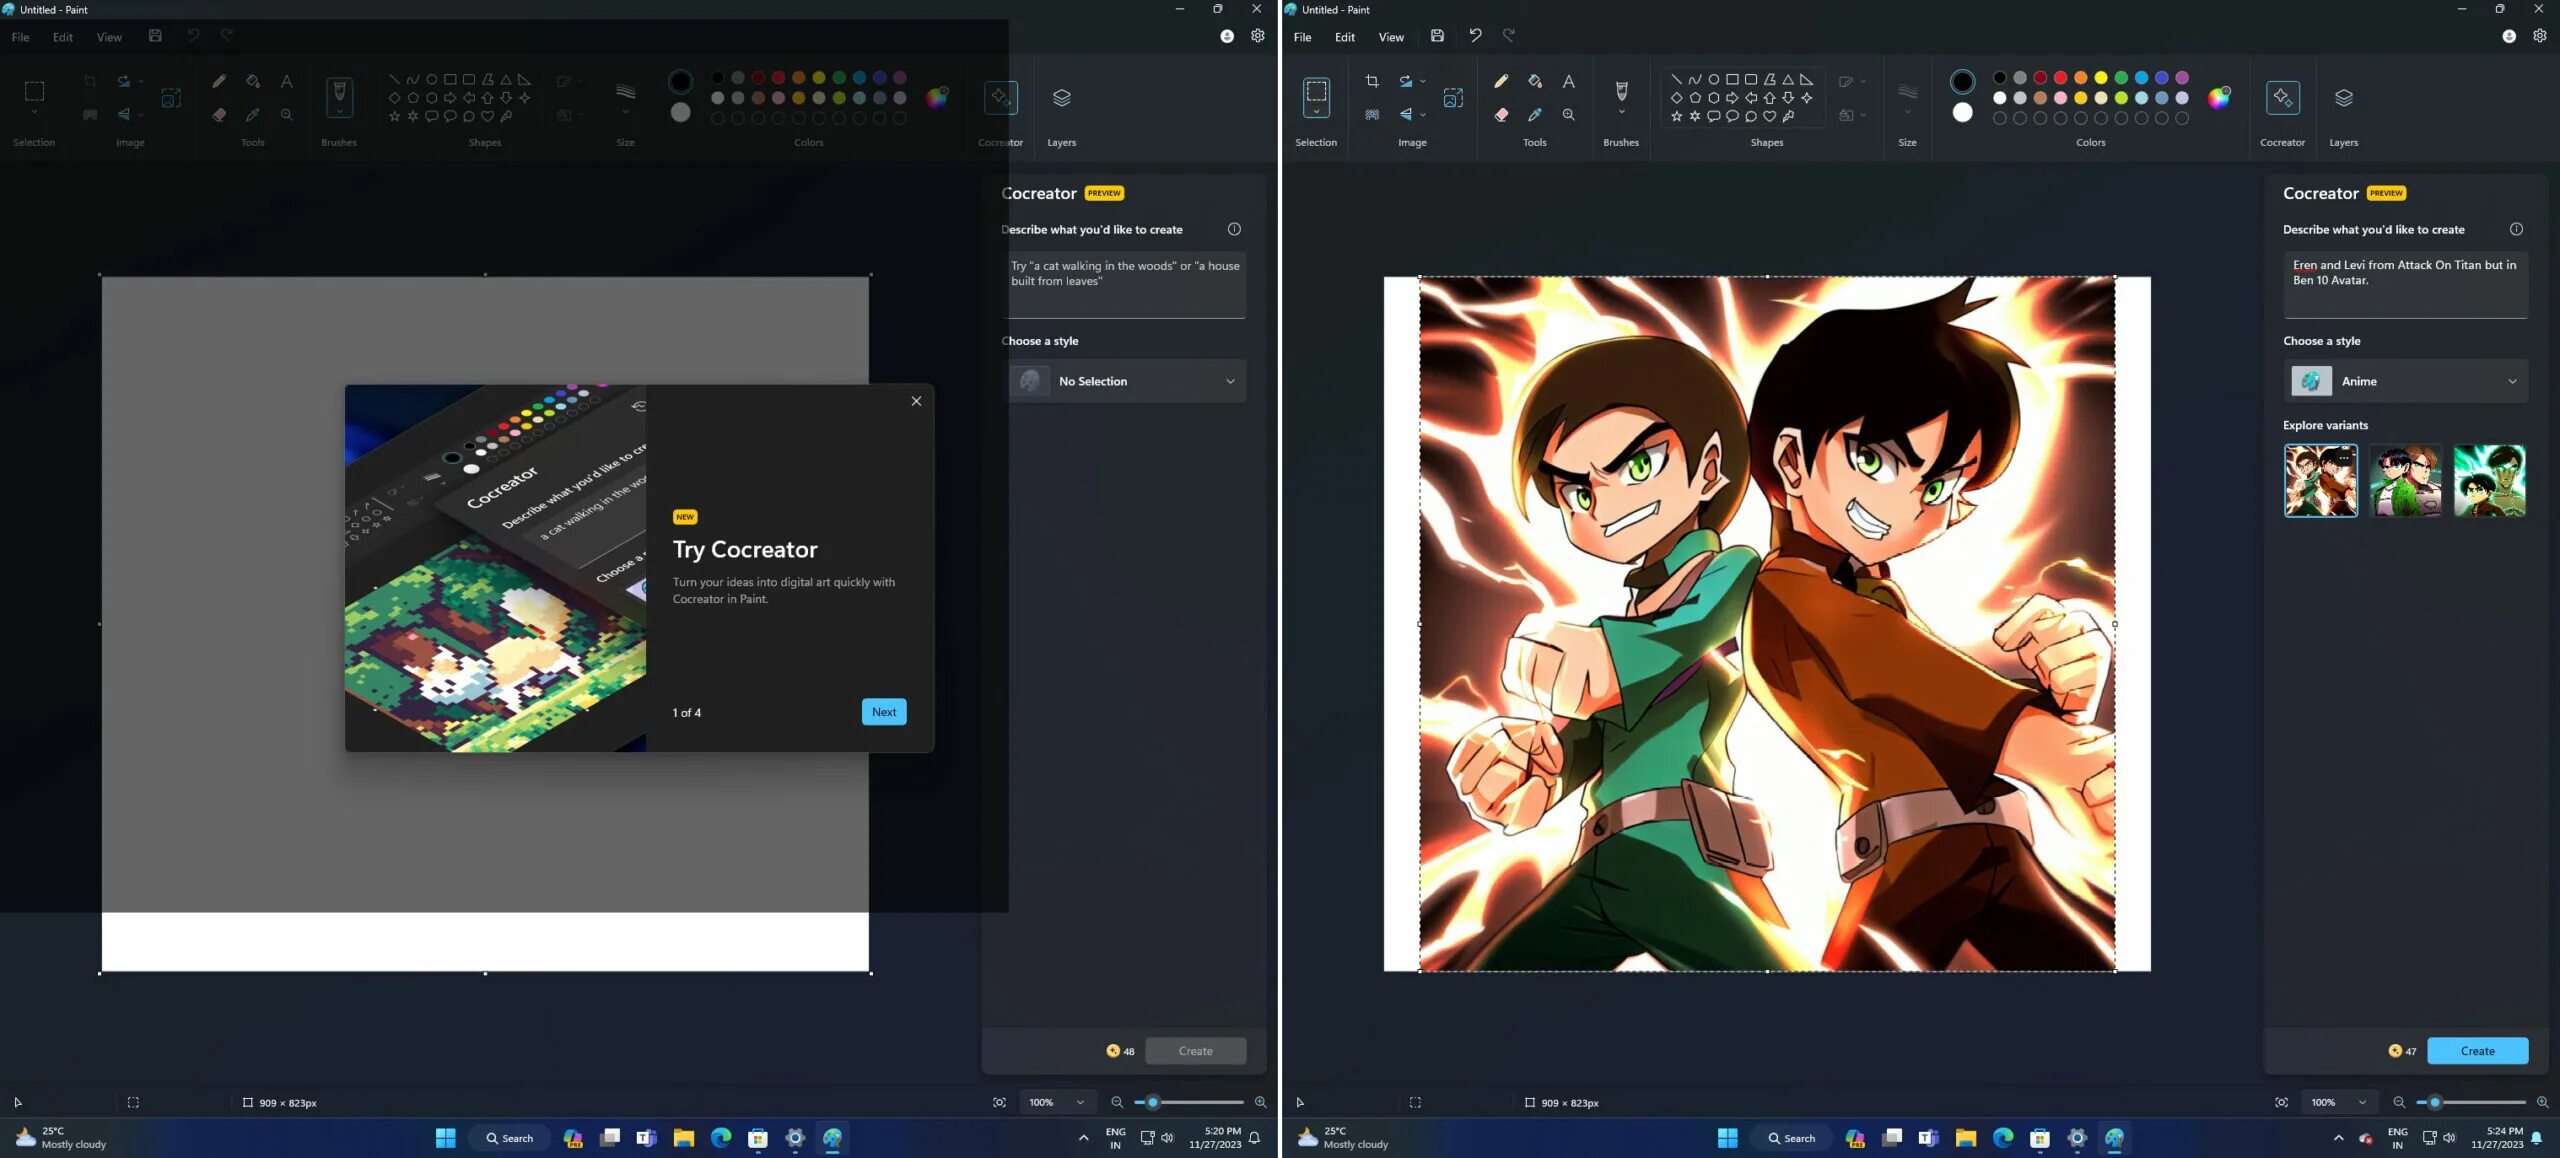Choose the Eraser tool in right Paint window
This screenshot has width=2560, height=1158.
[1501, 115]
